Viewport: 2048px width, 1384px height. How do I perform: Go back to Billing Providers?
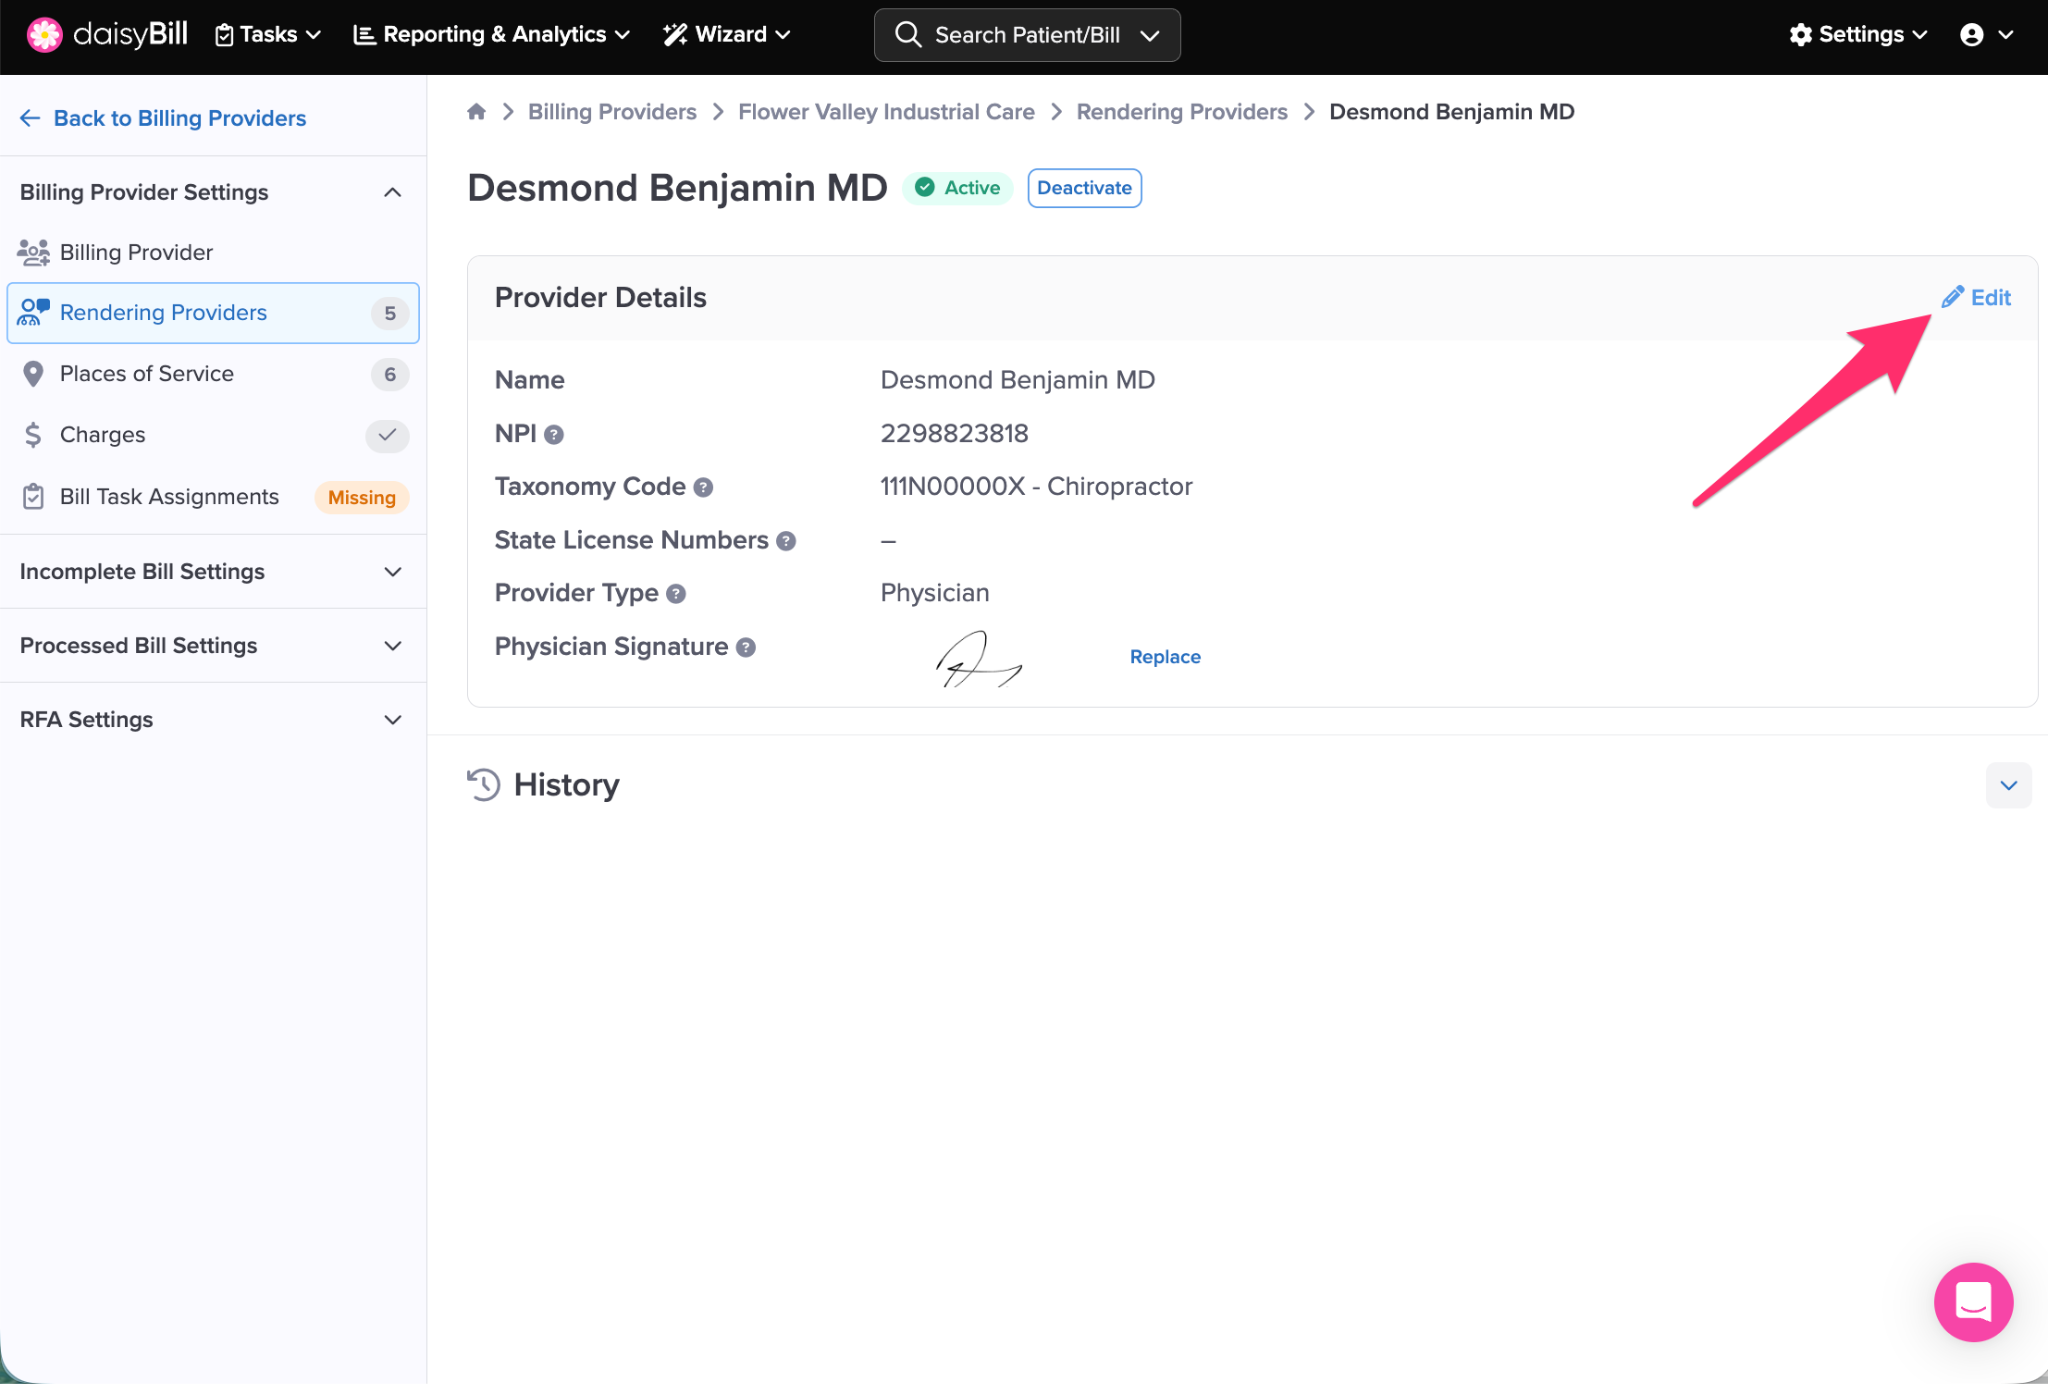[x=163, y=118]
